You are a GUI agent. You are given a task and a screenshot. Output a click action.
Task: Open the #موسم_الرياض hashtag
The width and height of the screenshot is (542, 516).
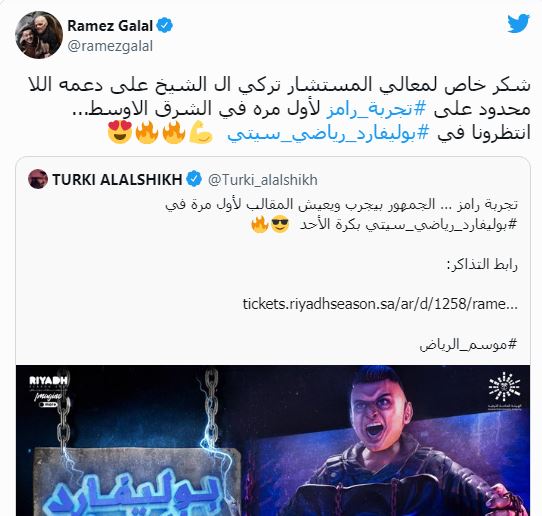[x=469, y=345]
